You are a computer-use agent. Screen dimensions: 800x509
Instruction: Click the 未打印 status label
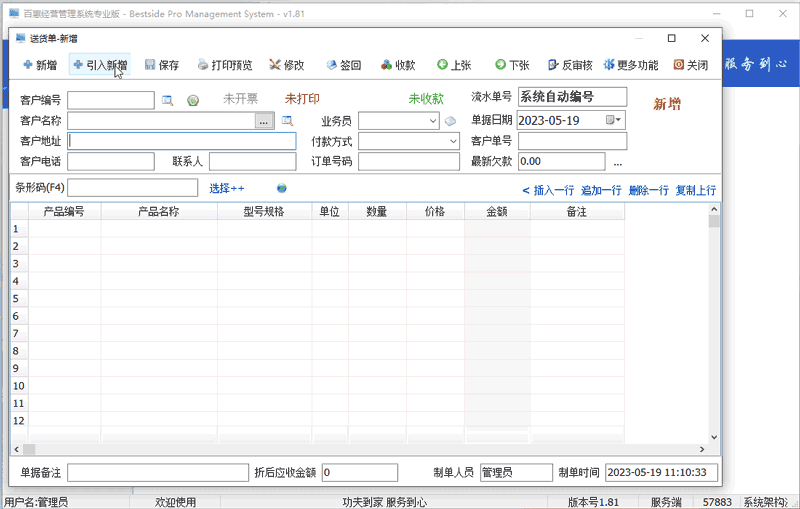click(302, 99)
